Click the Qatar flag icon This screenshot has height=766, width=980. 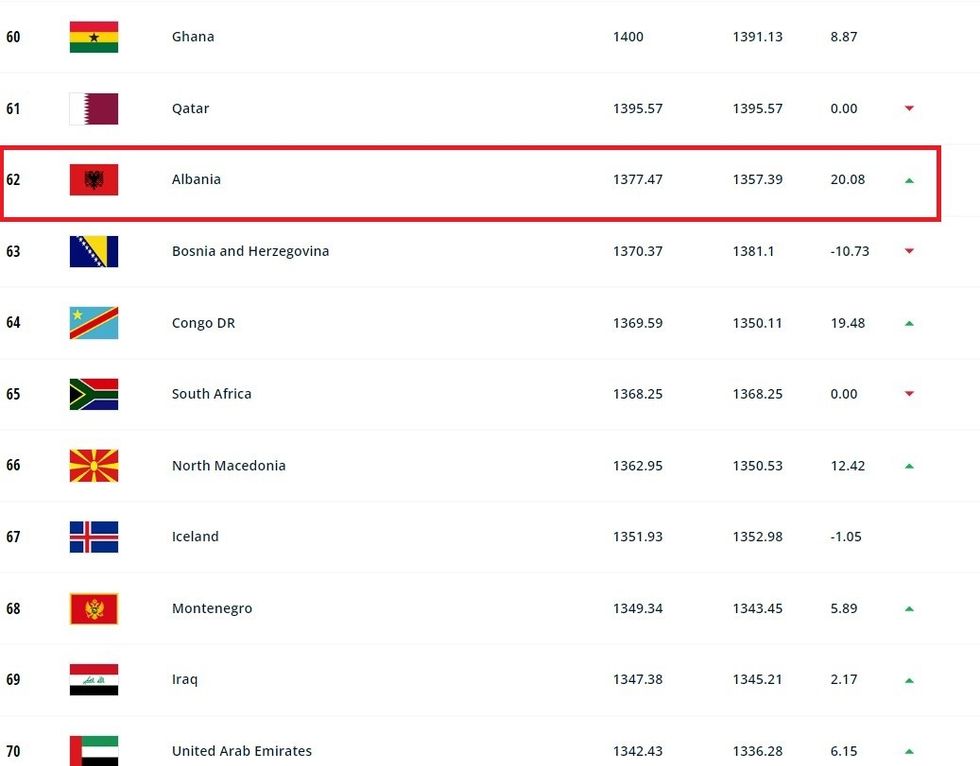94,109
